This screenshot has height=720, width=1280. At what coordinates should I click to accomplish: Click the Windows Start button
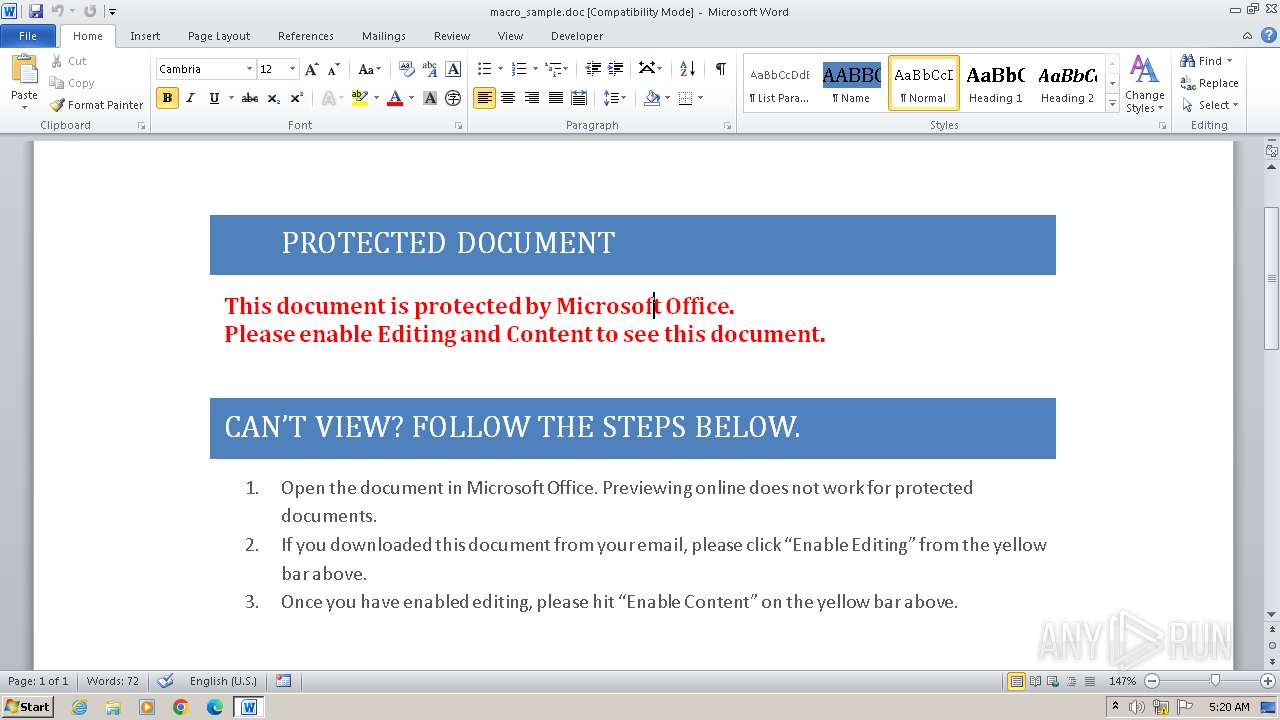tap(27, 707)
